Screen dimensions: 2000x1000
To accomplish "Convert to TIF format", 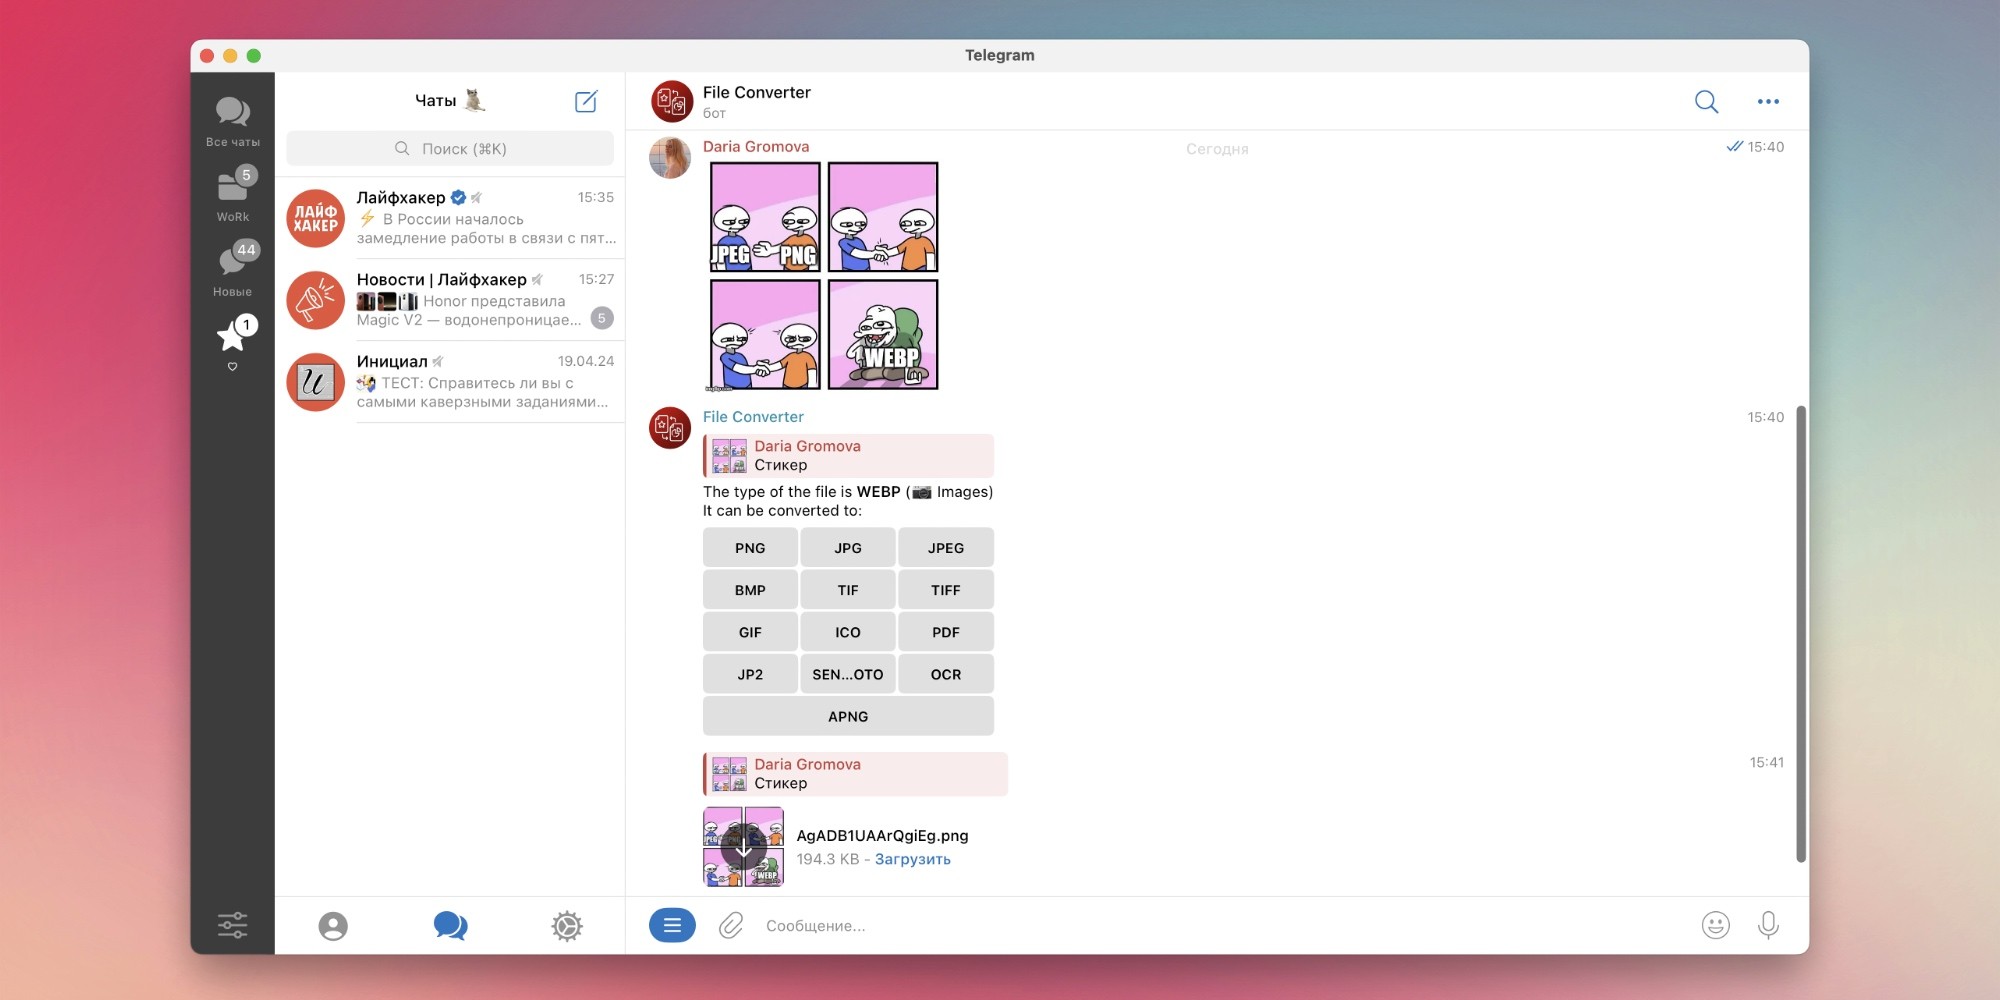I will tap(848, 590).
